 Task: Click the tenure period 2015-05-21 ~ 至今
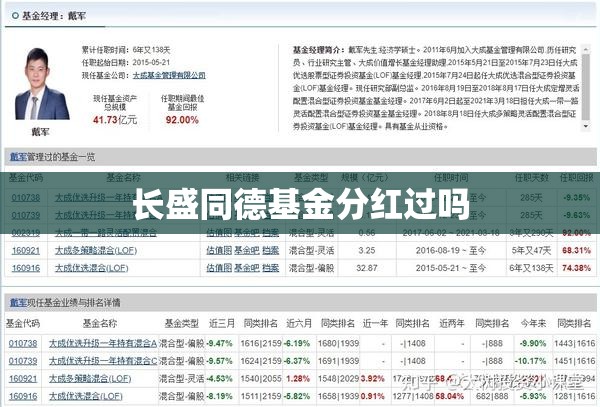[x=451, y=268]
